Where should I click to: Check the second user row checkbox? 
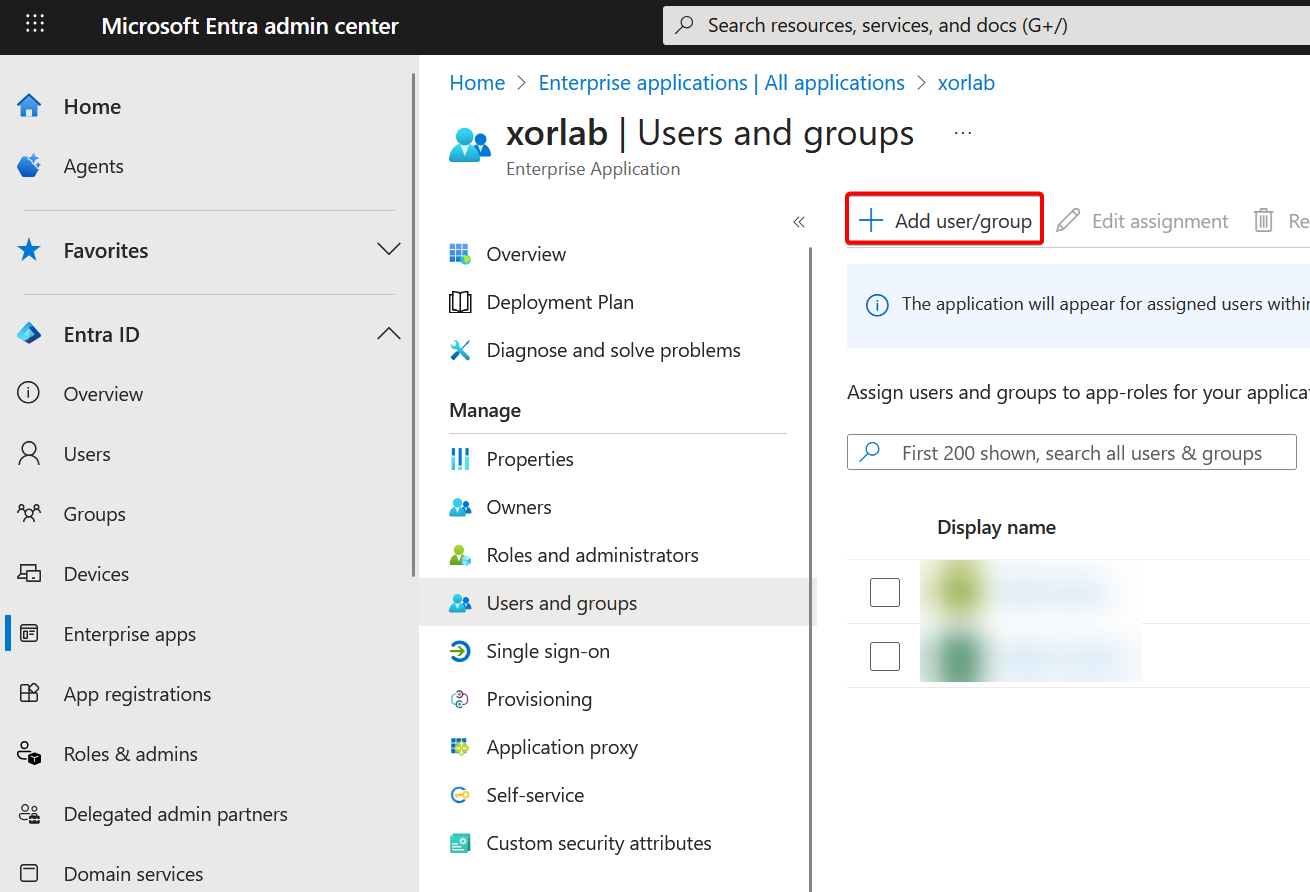(885, 656)
